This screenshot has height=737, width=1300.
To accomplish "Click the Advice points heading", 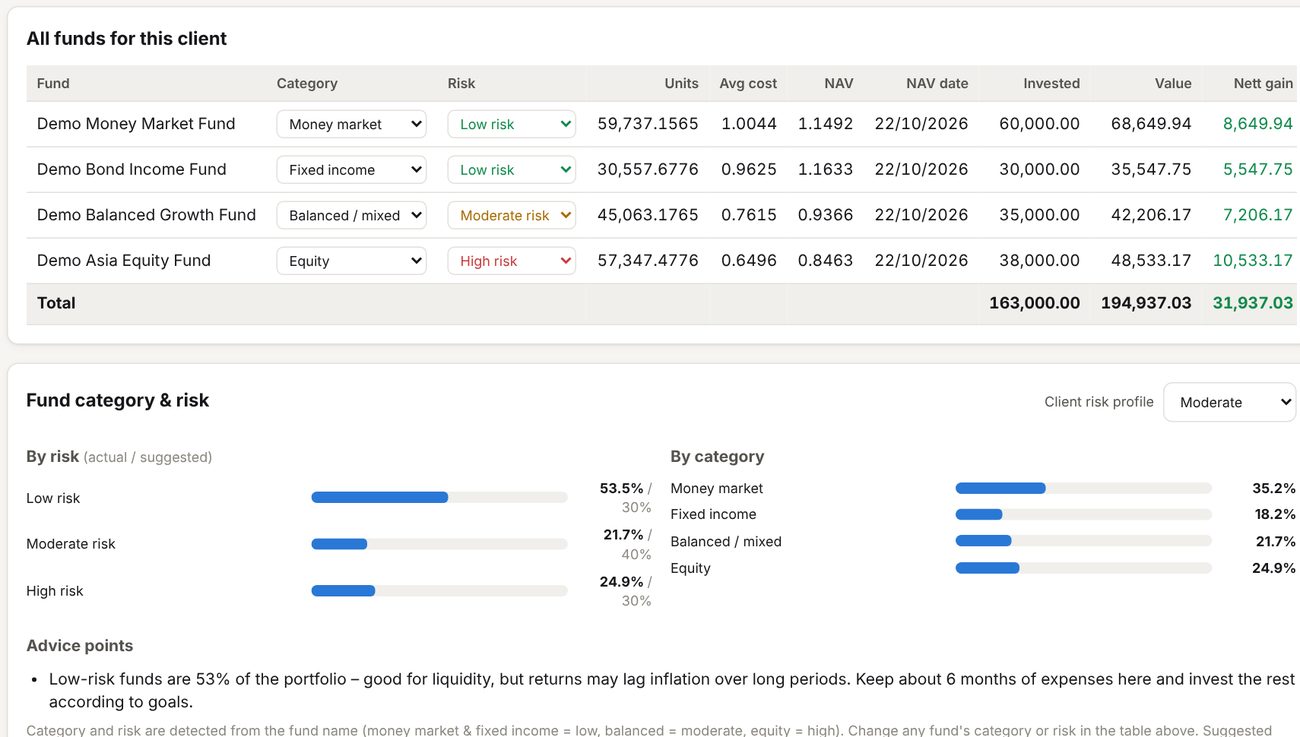I will (x=80, y=646).
